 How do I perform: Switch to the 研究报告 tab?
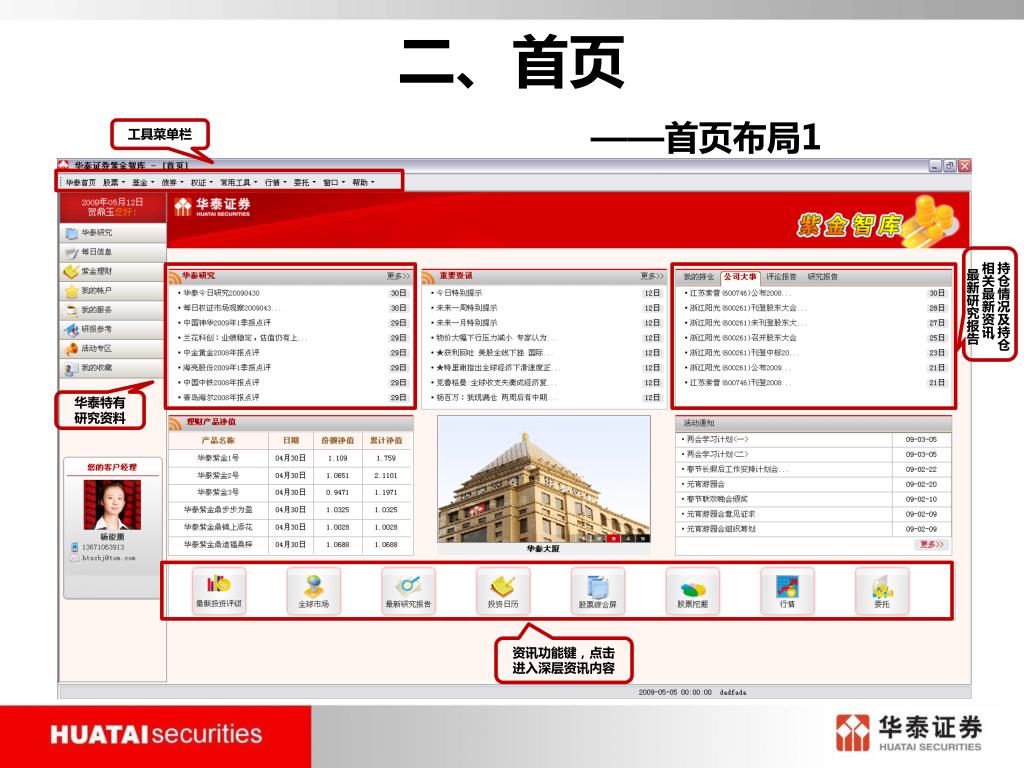pos(822,277)
